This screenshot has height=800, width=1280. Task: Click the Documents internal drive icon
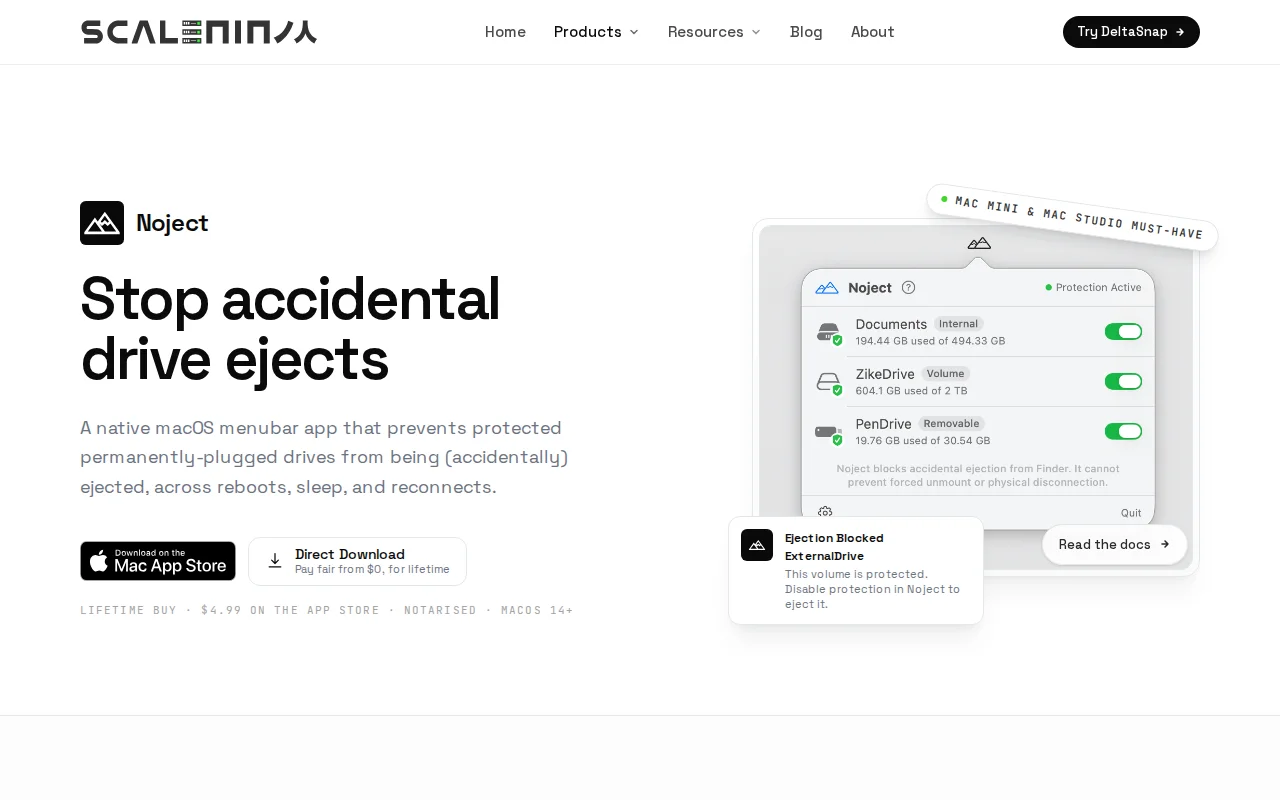pyautogui.click(x=829, y=333)
